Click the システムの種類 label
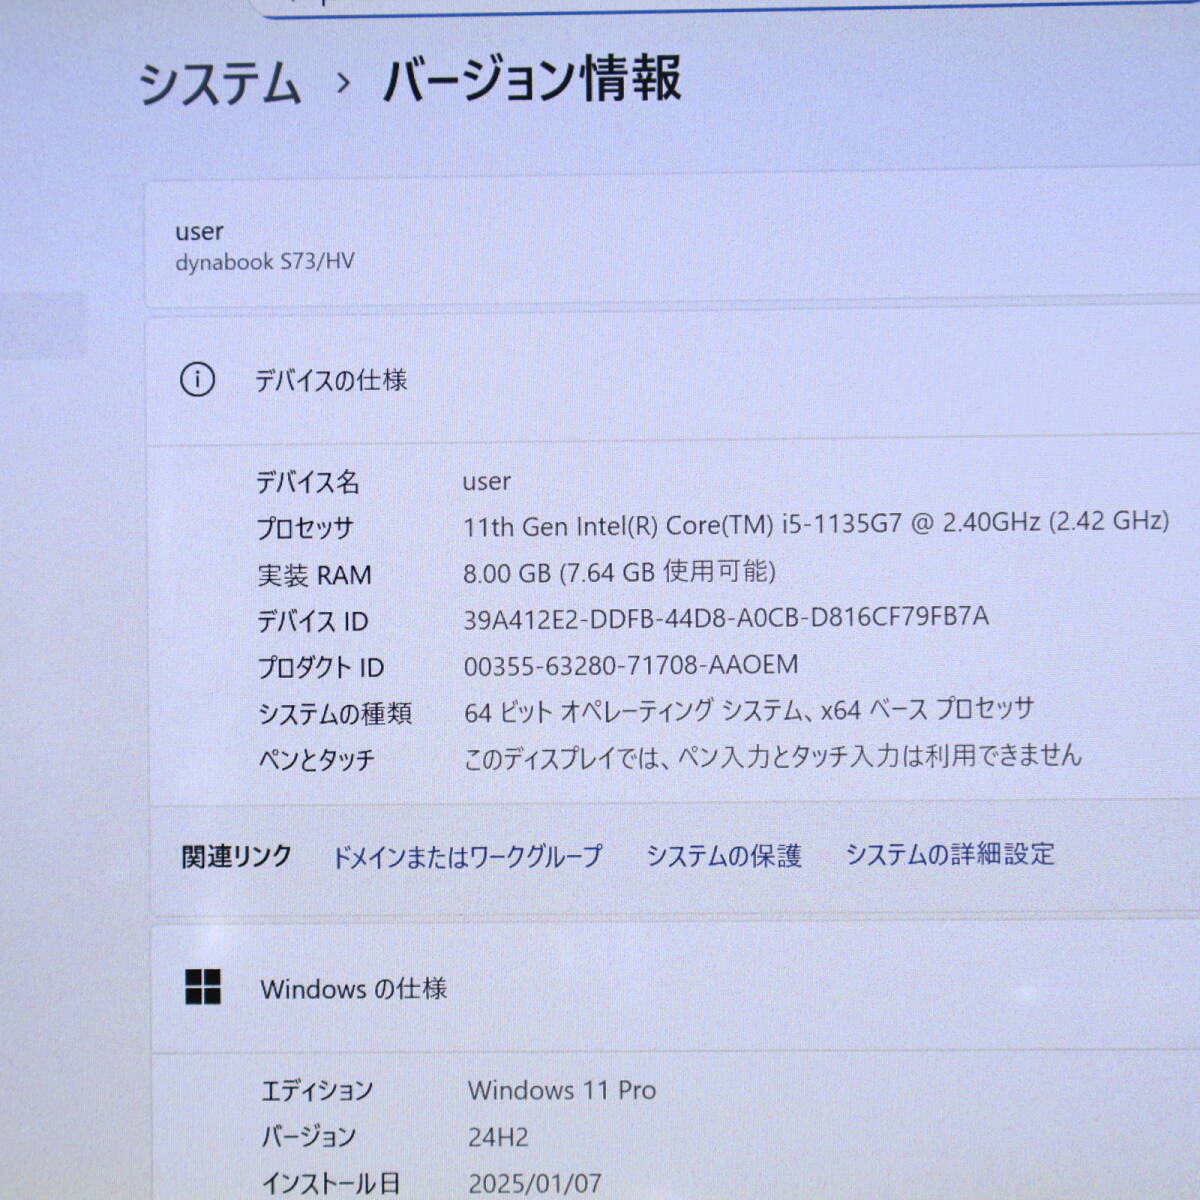1200x1200 pixels. pyautogui.click(x=335, y=713)
